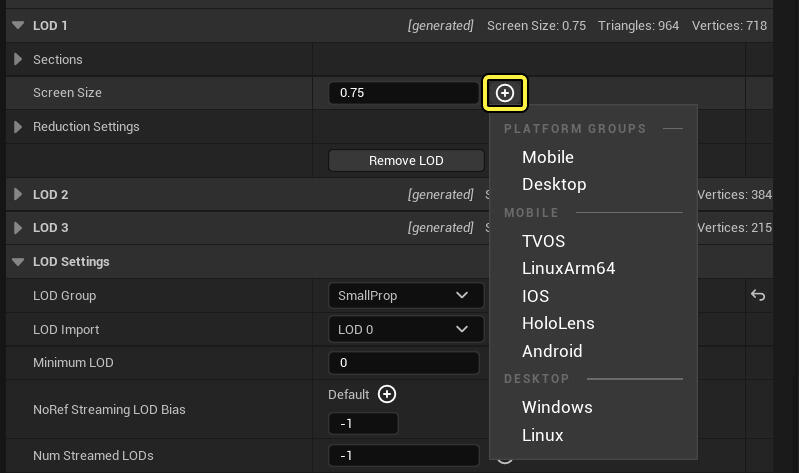799x473 pixels.
Task: Choose Android from the platform menu
Action: [552, 351]
